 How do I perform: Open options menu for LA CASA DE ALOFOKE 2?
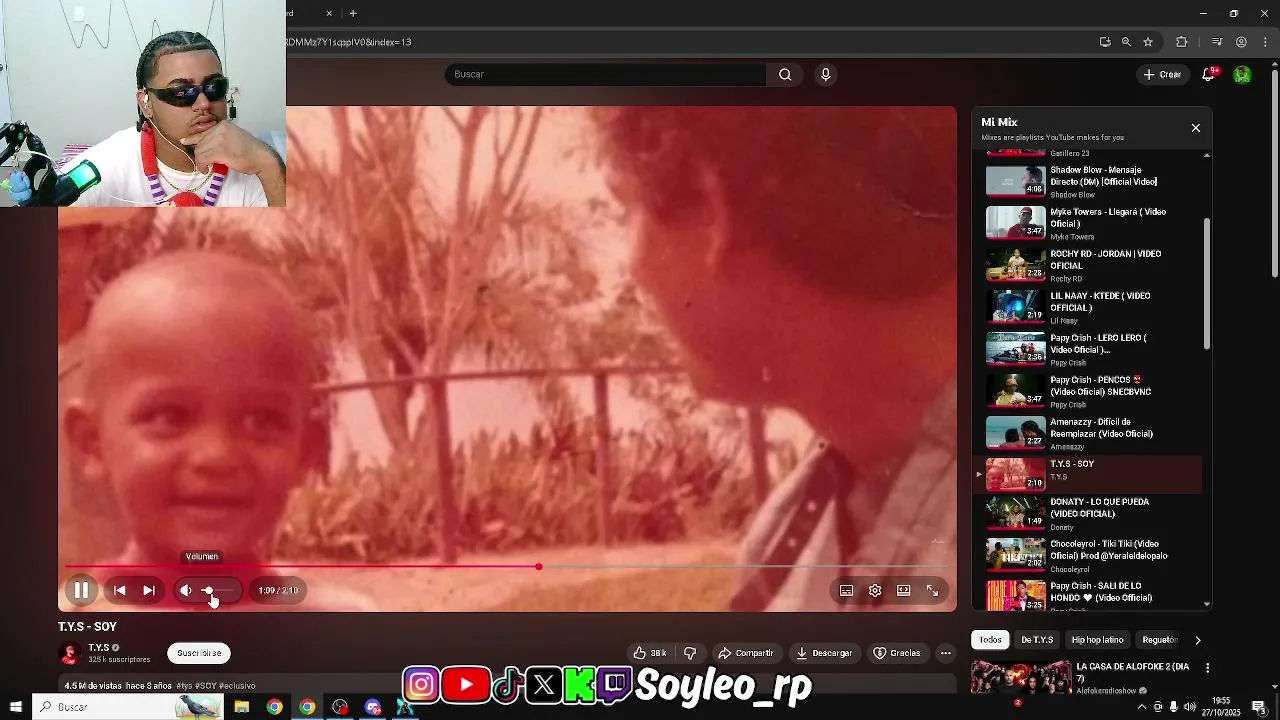pyautogui.click(x=1207, y=668)
